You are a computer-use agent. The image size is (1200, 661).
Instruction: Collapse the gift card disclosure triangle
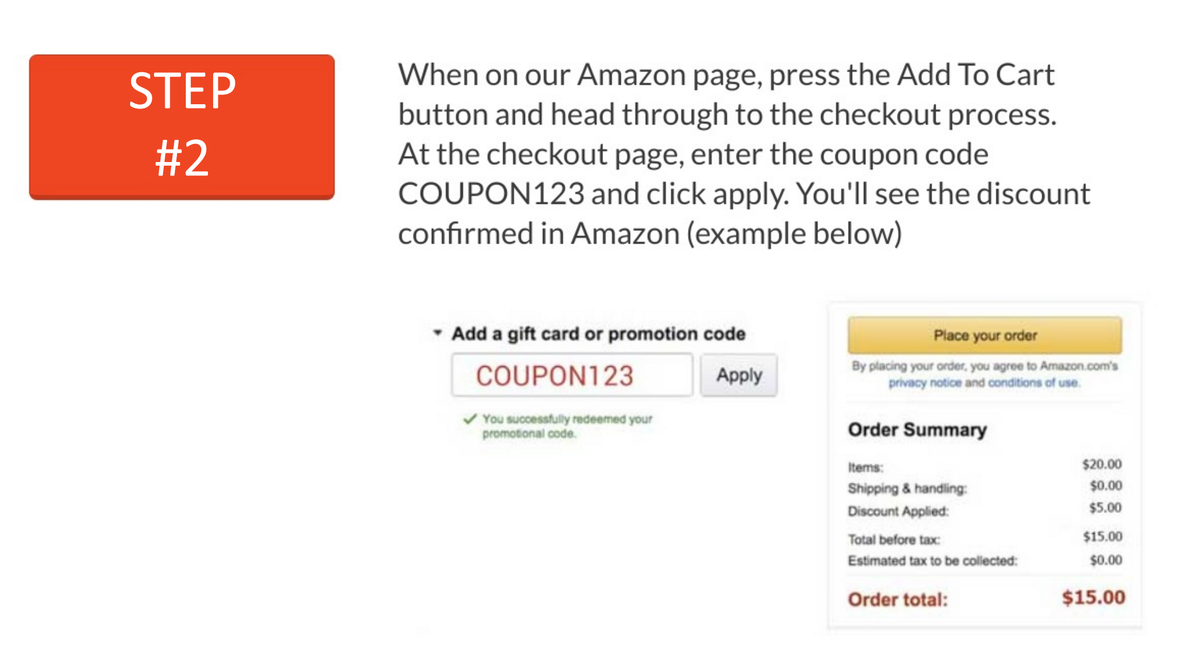coord(437,334)
